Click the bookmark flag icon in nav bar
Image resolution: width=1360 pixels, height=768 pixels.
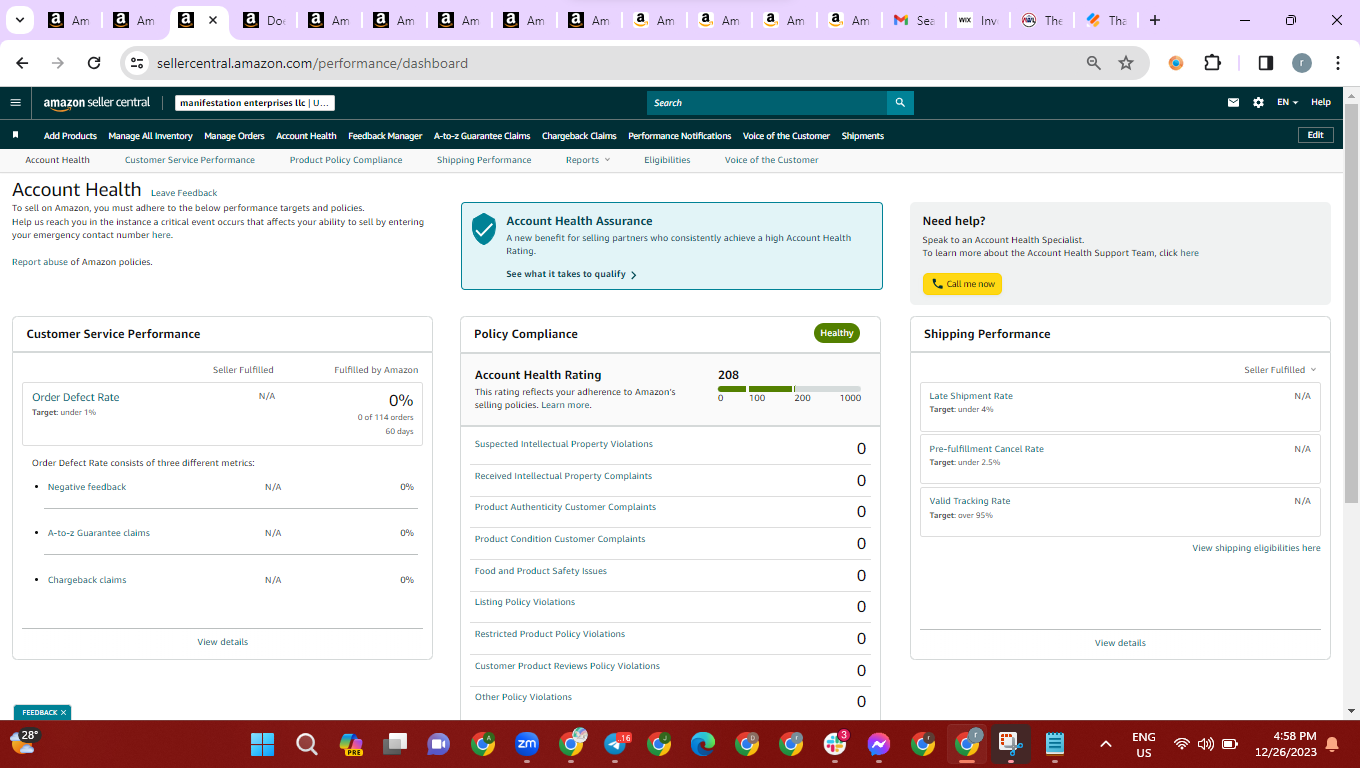pos(15,135)
